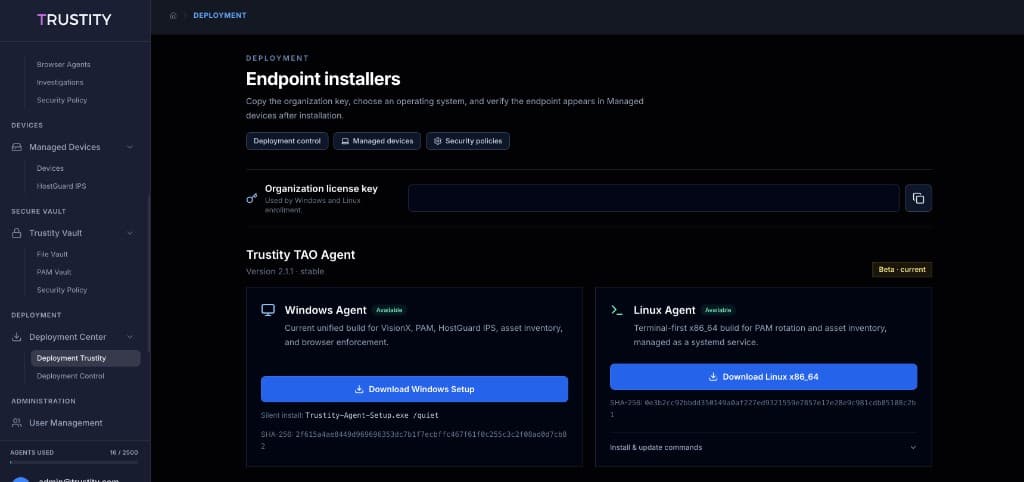Click the 16 / 2500 agents count

tap(124, 453)
